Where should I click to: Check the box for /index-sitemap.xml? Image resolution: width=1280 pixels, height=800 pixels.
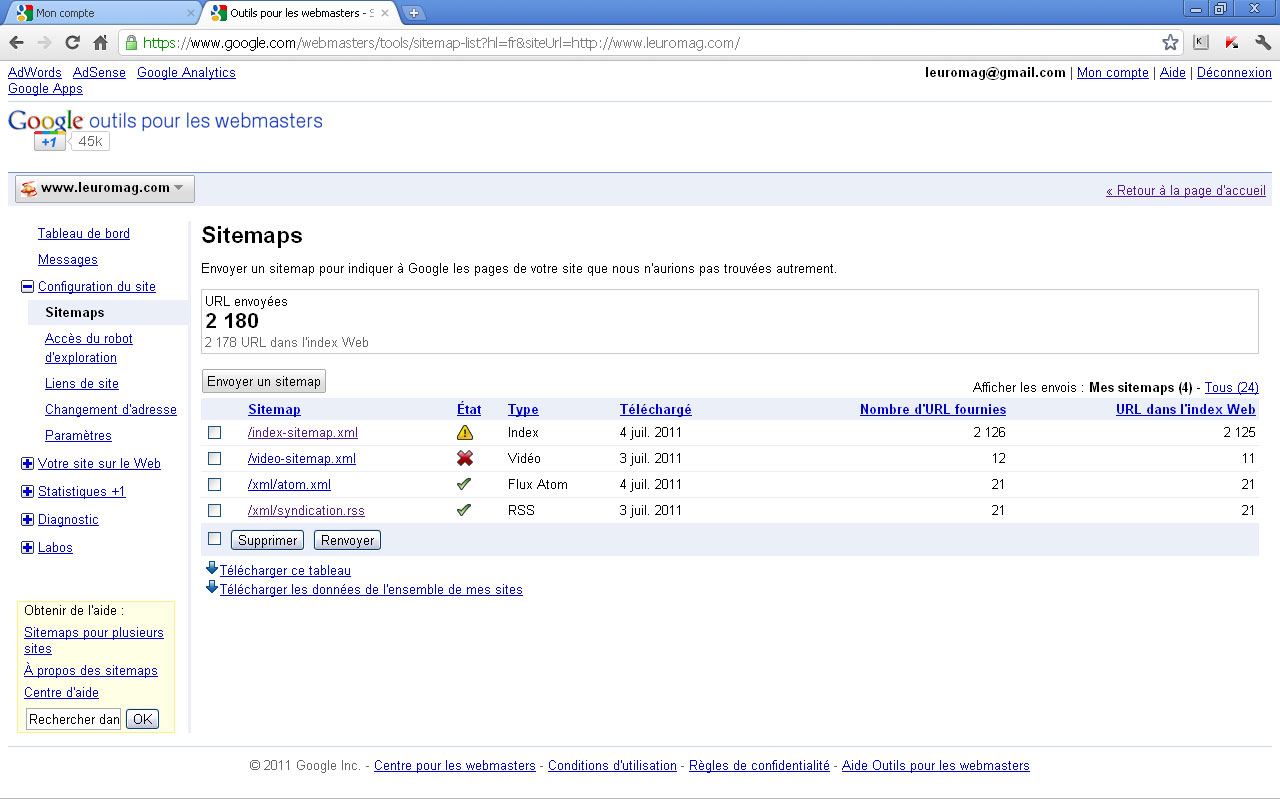tap(214, 433)
